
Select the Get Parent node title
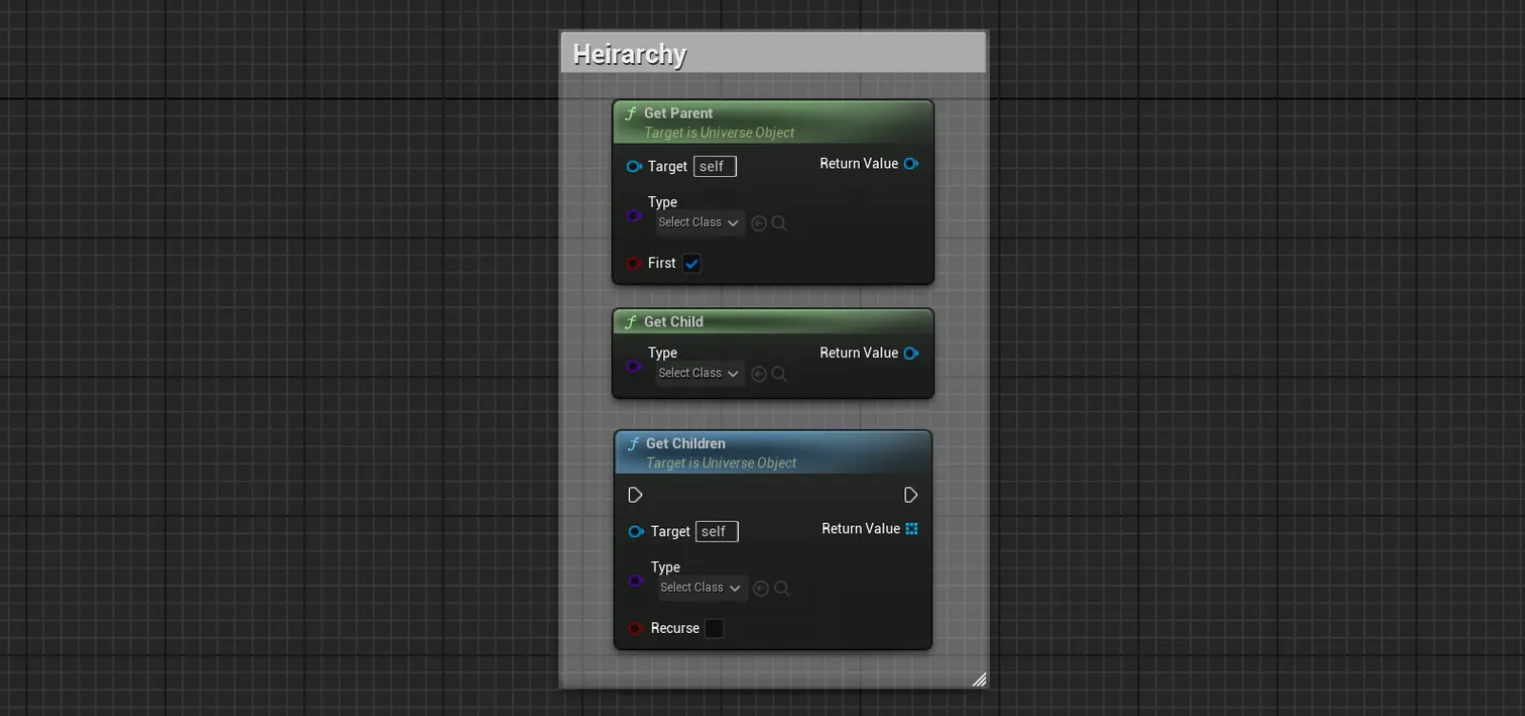678,114
